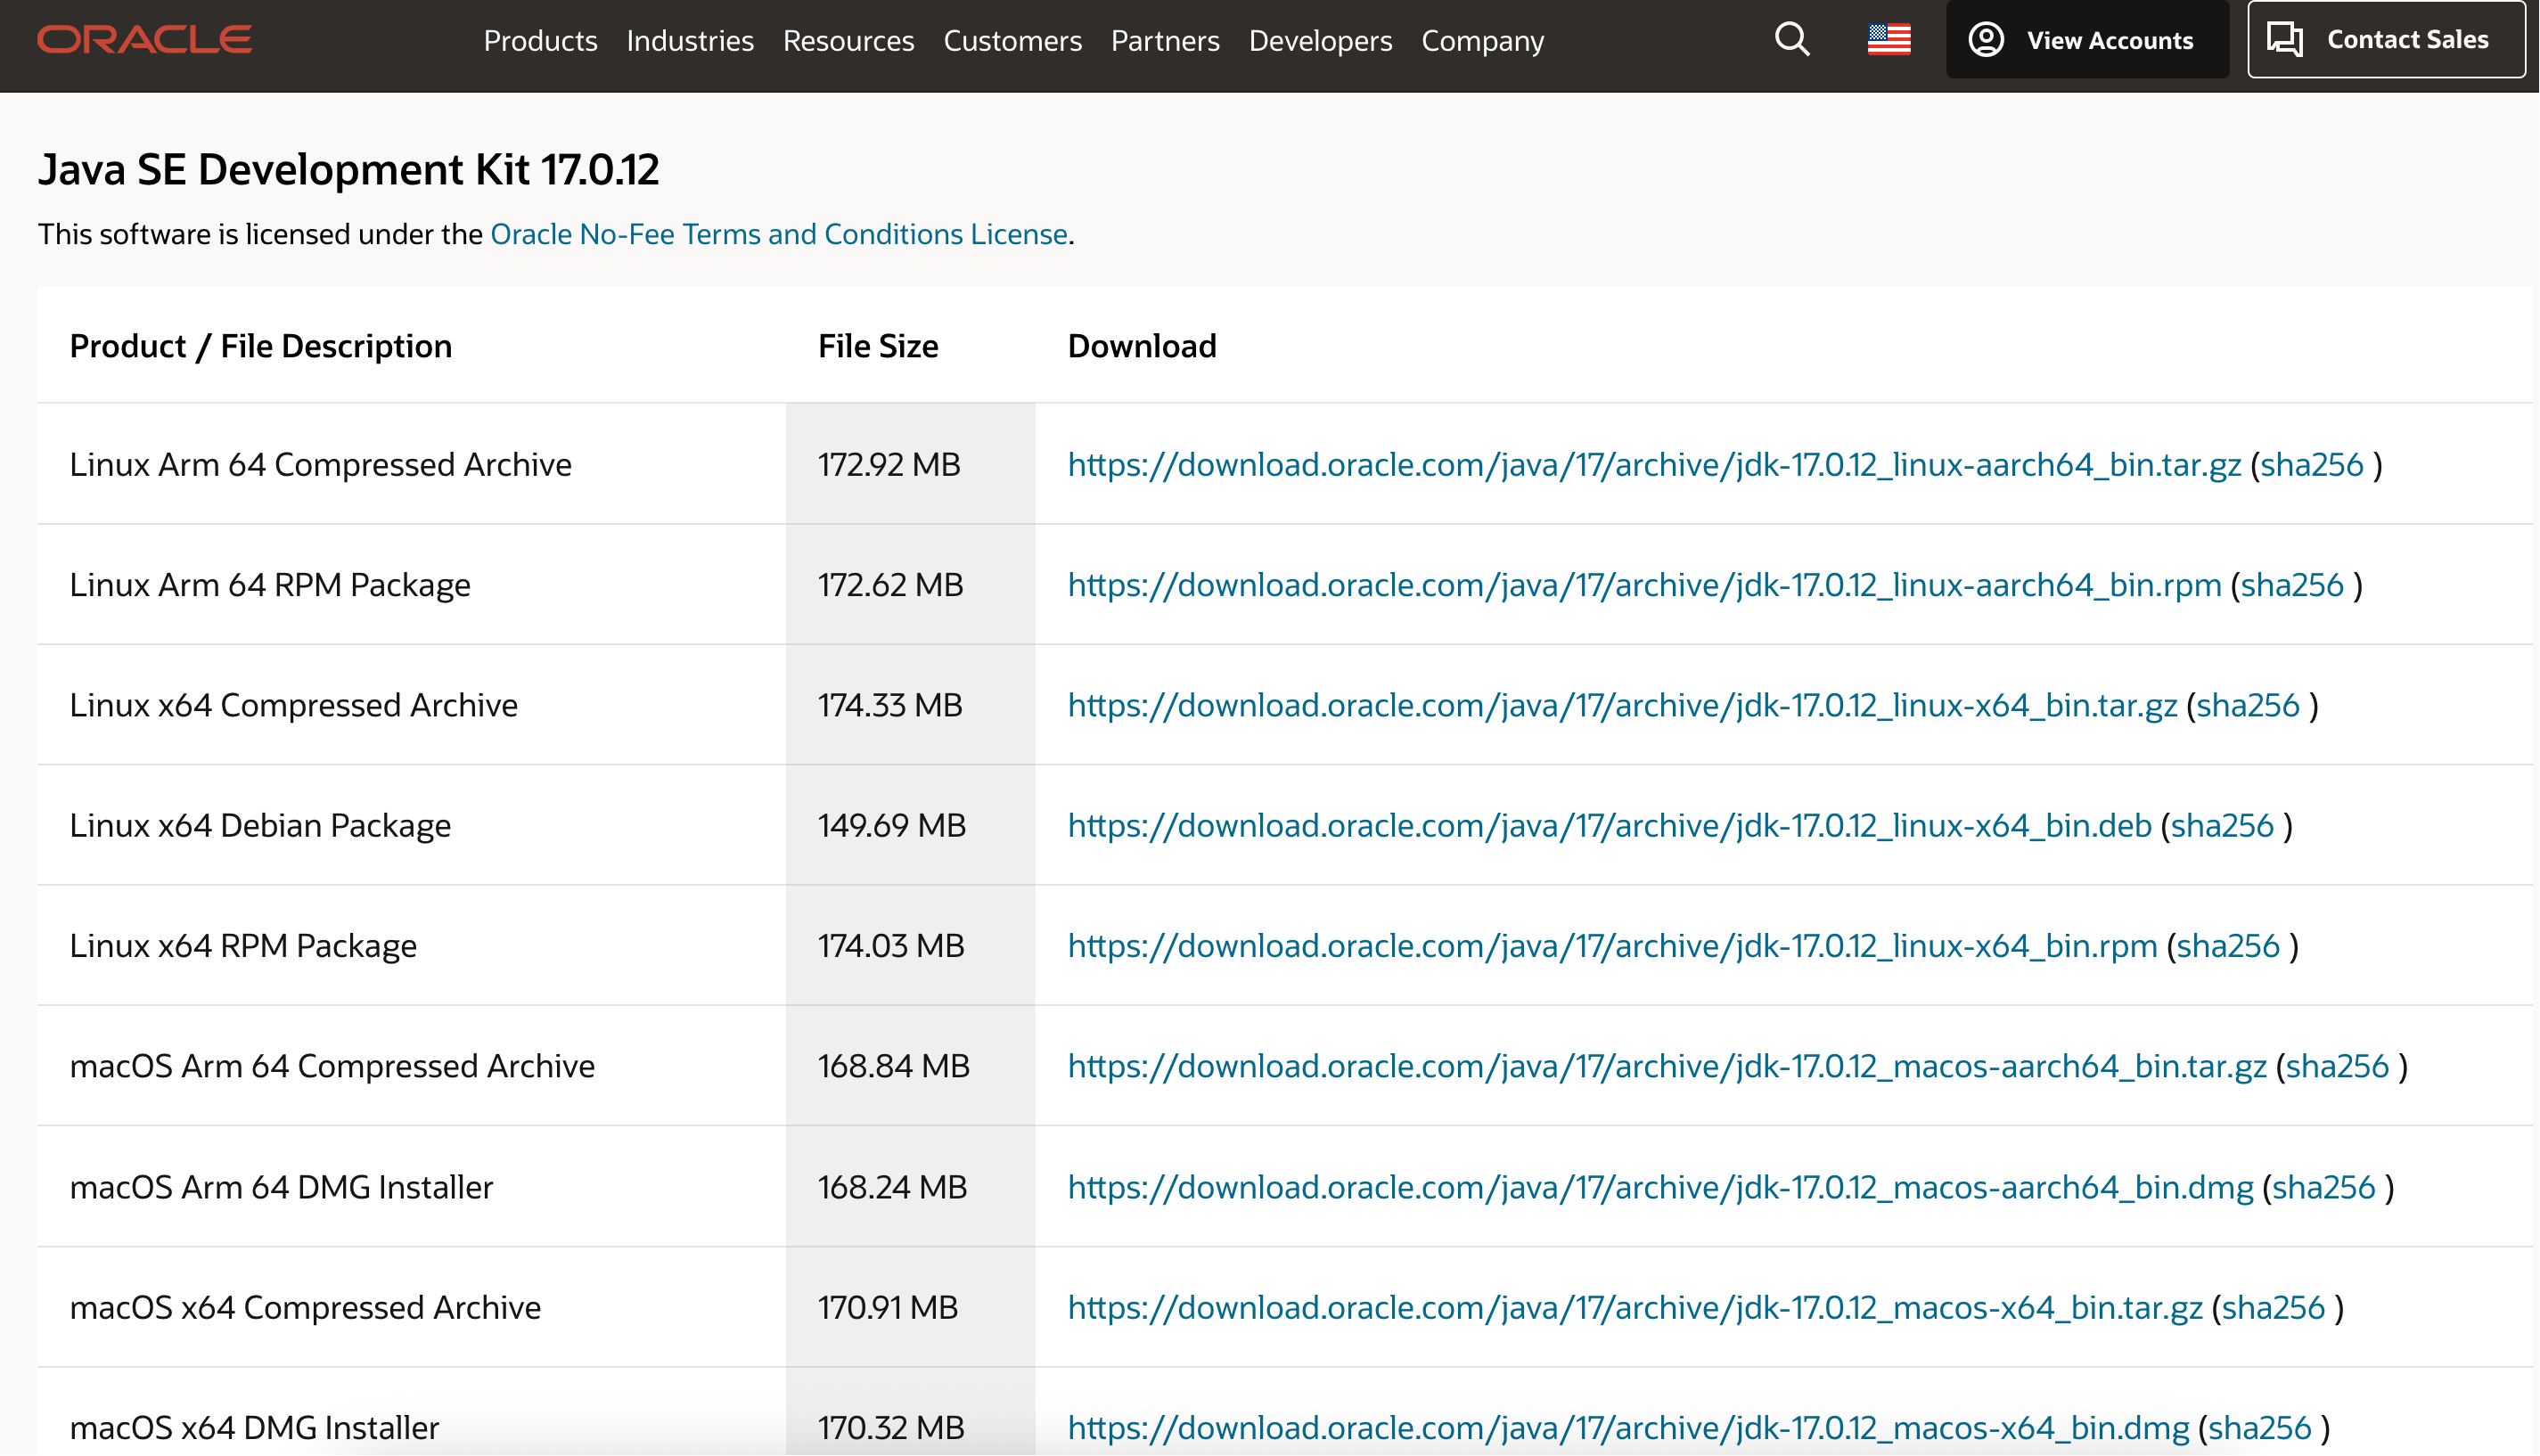2540x1456 pixels.
Task: Select the macOS Arm 64 DMG Installer text
Action: tap(281, 1186)
